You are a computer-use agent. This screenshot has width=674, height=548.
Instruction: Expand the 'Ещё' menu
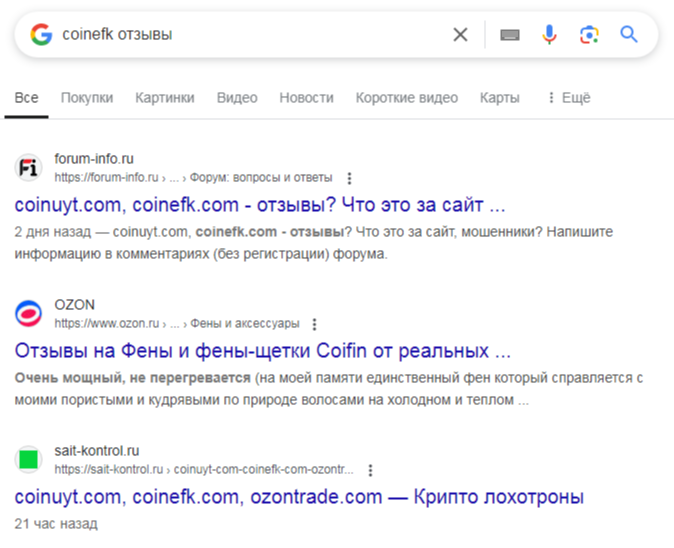coord(569,98)
